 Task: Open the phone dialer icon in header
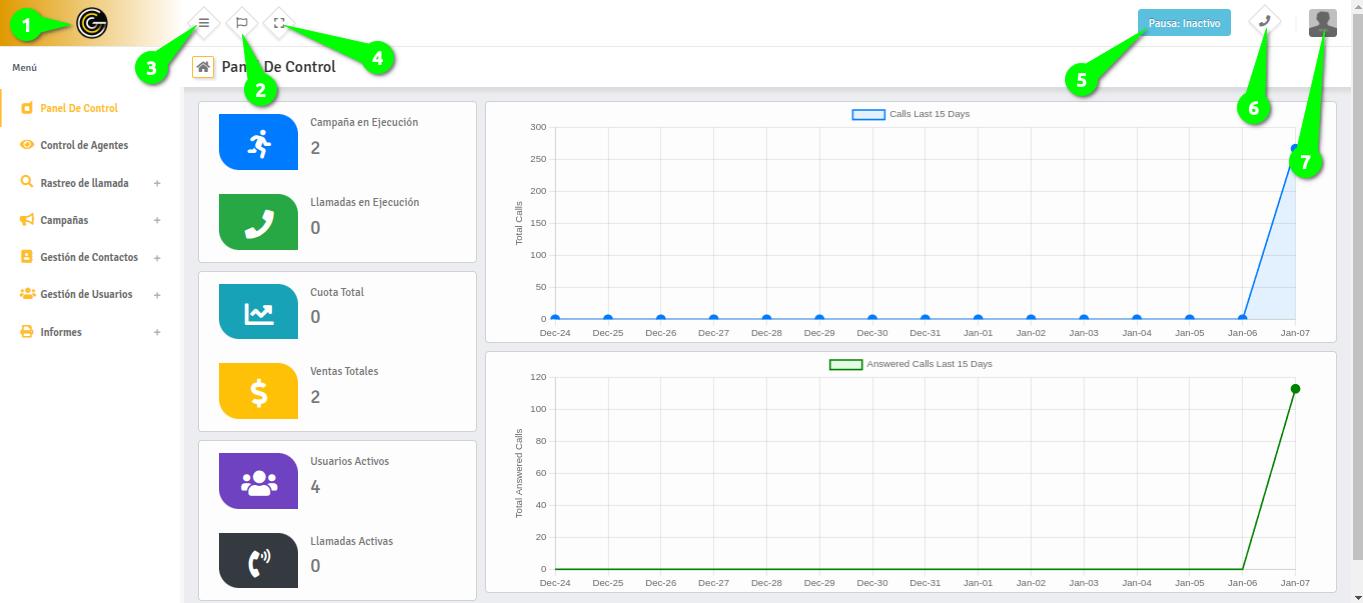pyautogui.click(x=1265, y=22)
